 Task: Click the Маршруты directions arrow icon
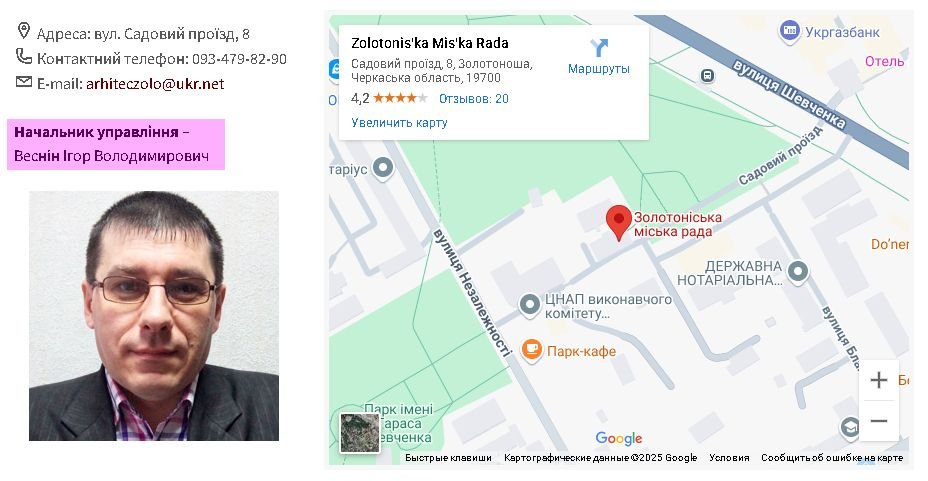[599, 47]
